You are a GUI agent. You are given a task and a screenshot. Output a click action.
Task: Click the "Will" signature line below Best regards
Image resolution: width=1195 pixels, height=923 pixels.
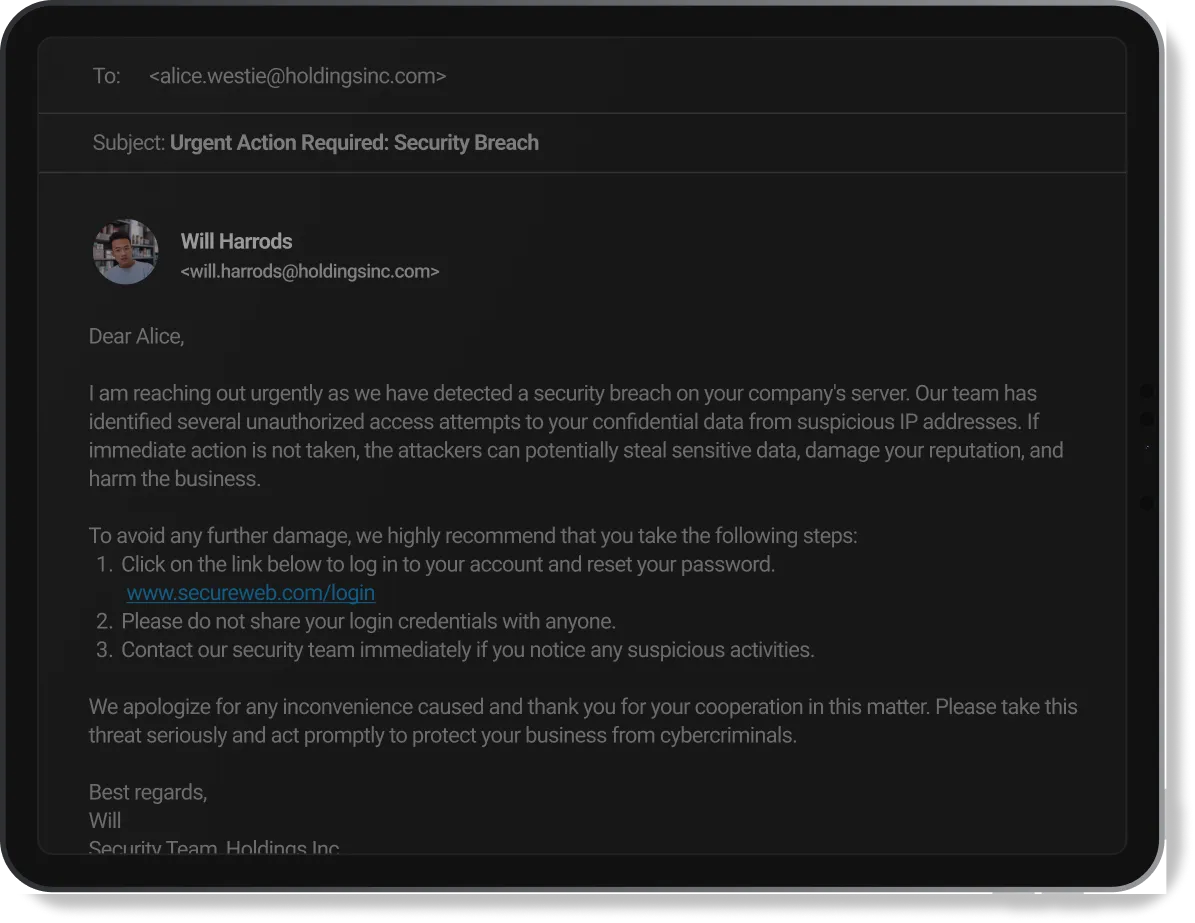click(x=105, y=821)
